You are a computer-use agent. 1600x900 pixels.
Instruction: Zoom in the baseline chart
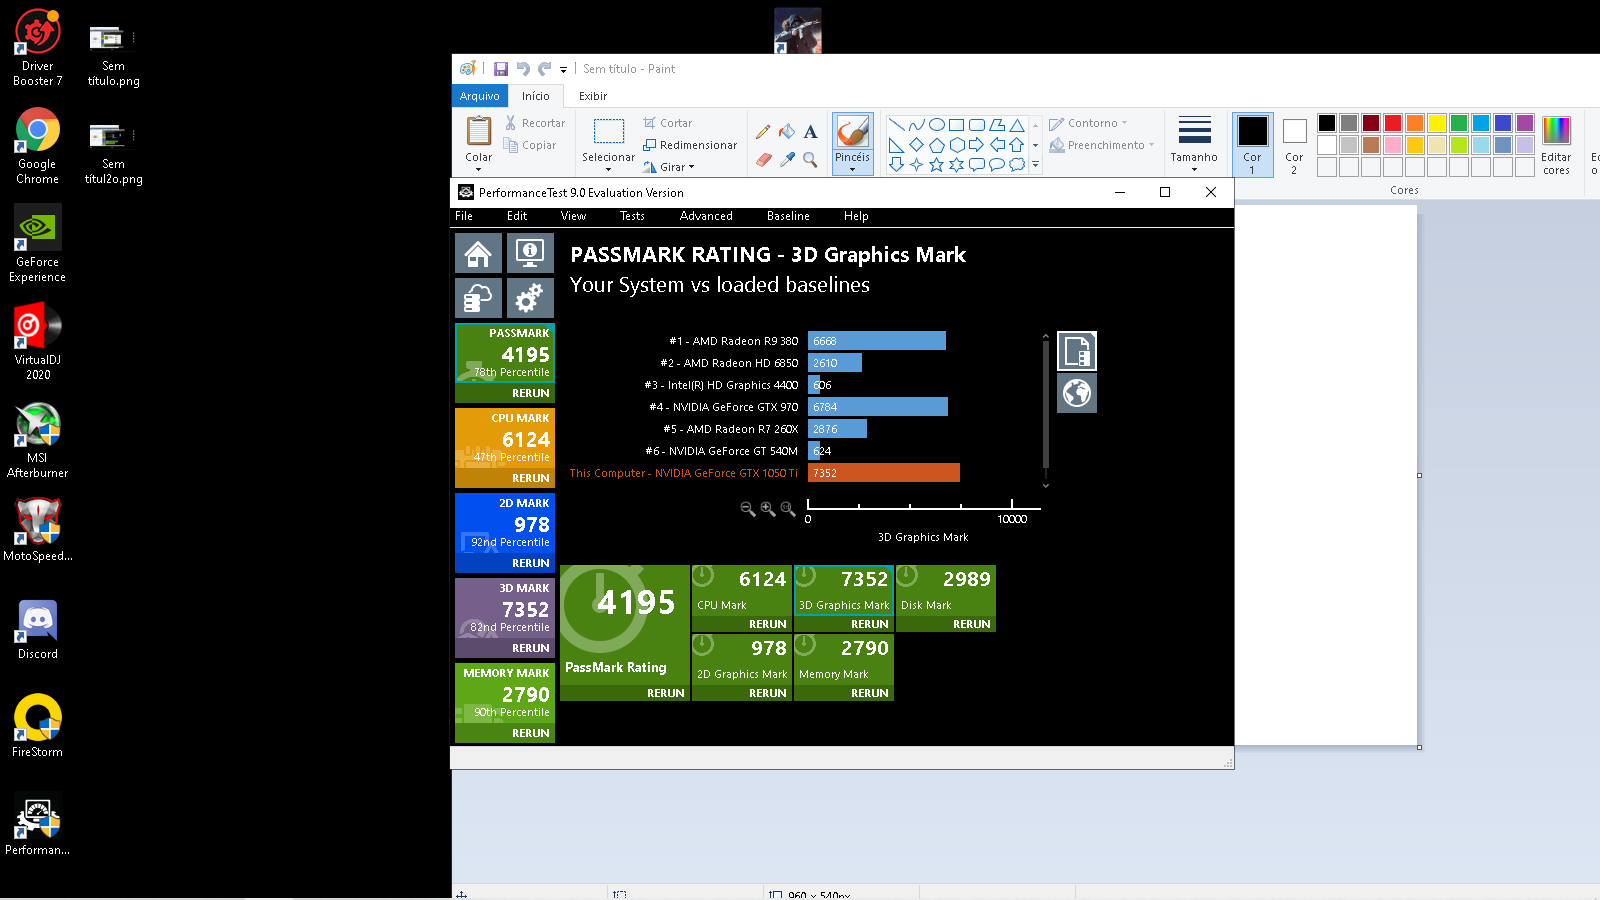767,509
